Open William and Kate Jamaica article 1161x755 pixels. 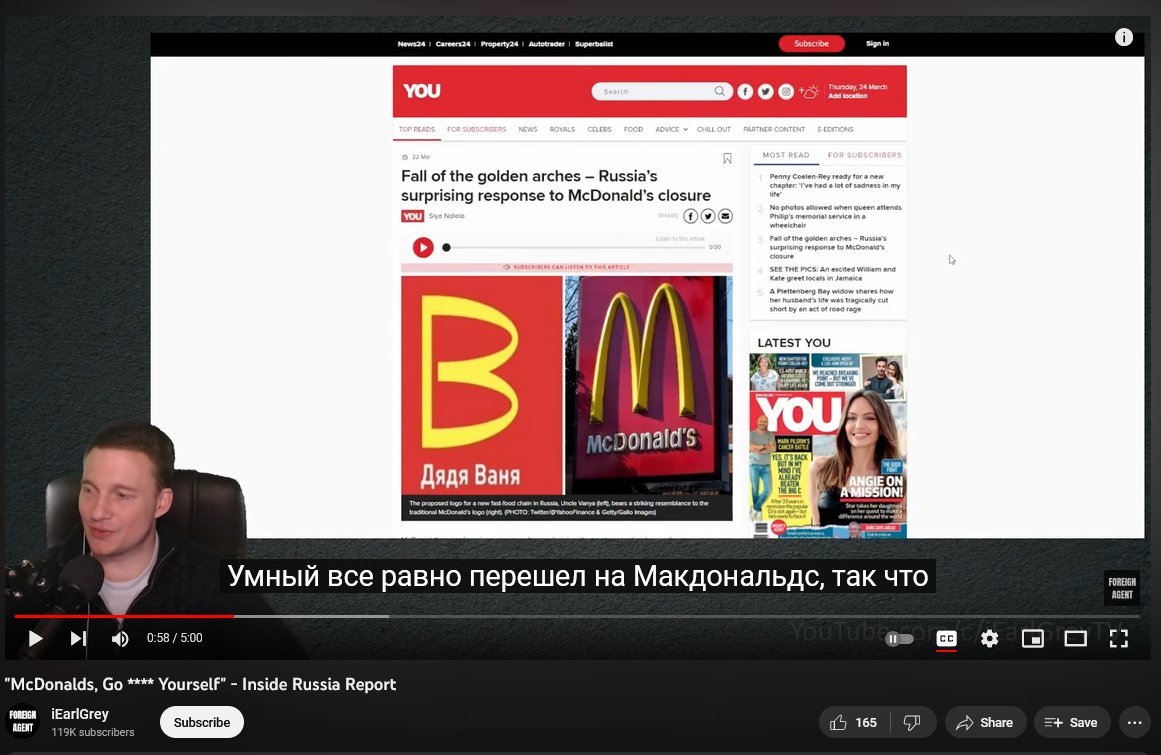click(832, 274)
